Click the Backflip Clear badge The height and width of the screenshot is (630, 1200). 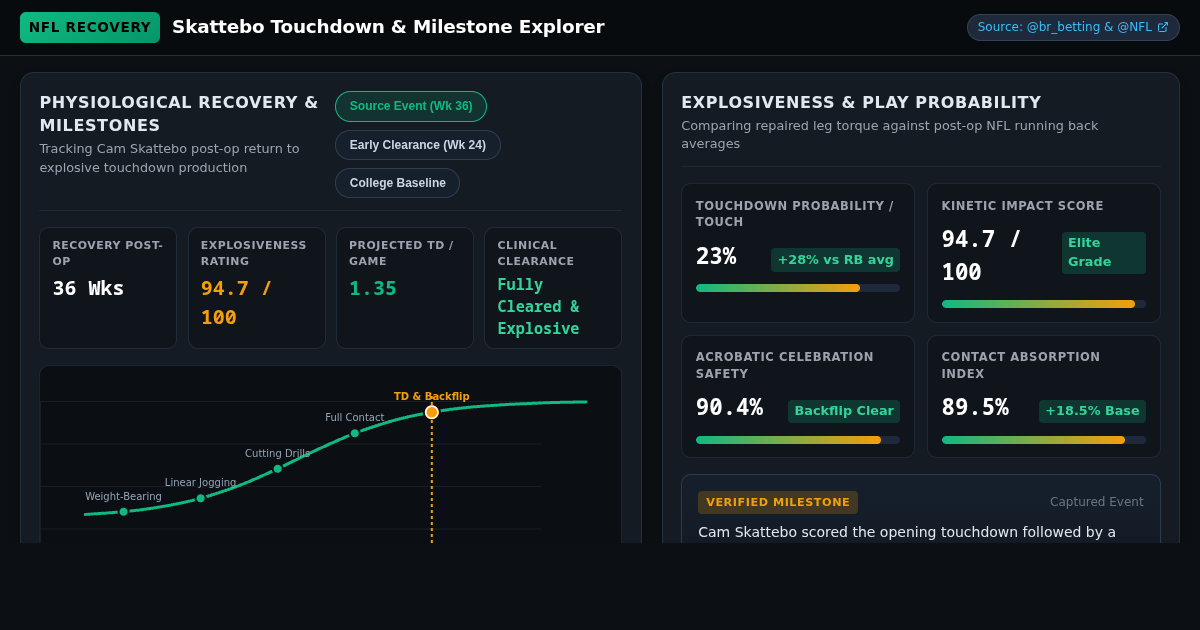tap(844, 411)
